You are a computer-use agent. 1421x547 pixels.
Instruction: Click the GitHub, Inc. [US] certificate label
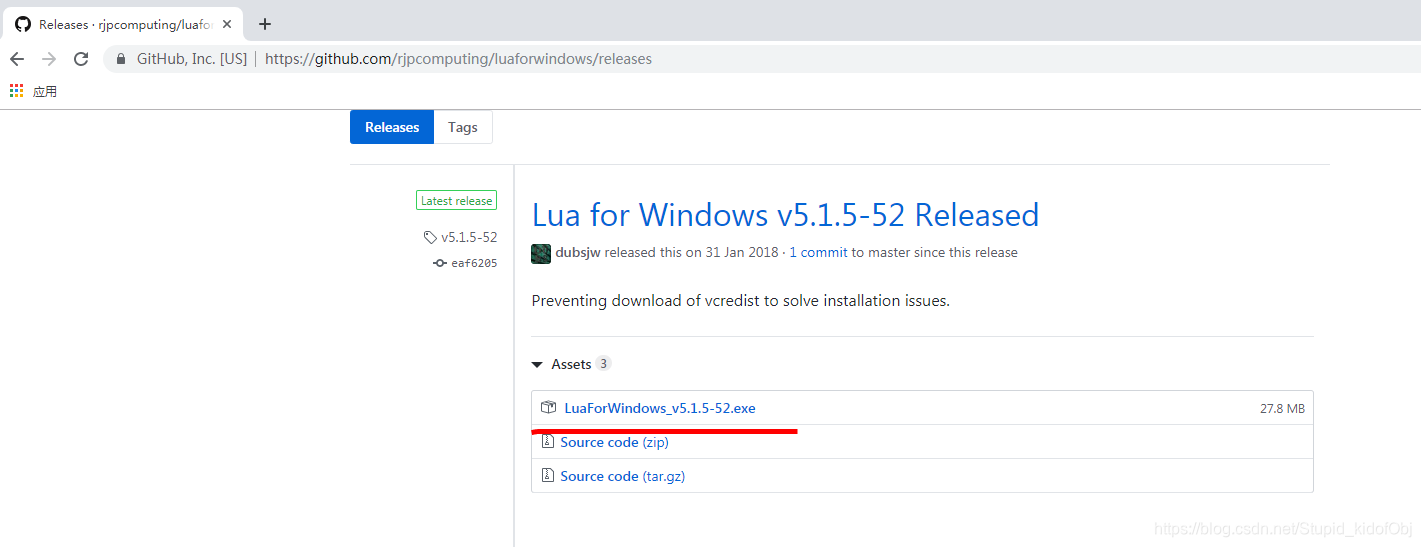pyautogui.click(x=192, y=59)
